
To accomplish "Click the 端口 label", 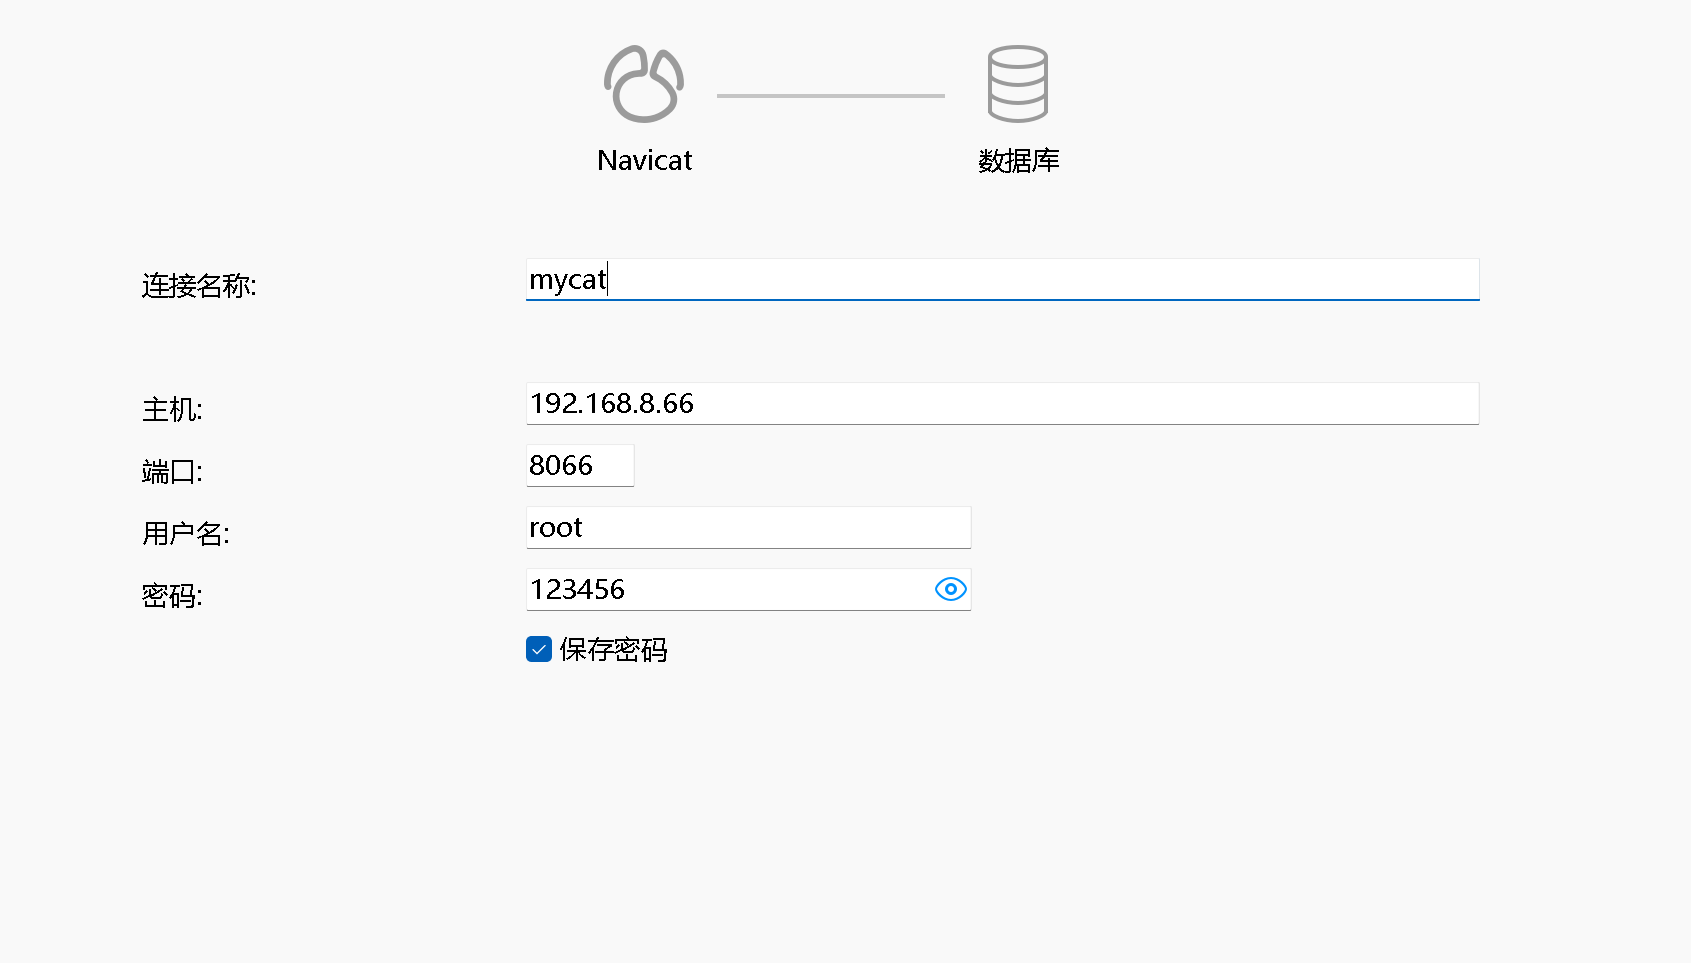I will [x=172, y=472].
